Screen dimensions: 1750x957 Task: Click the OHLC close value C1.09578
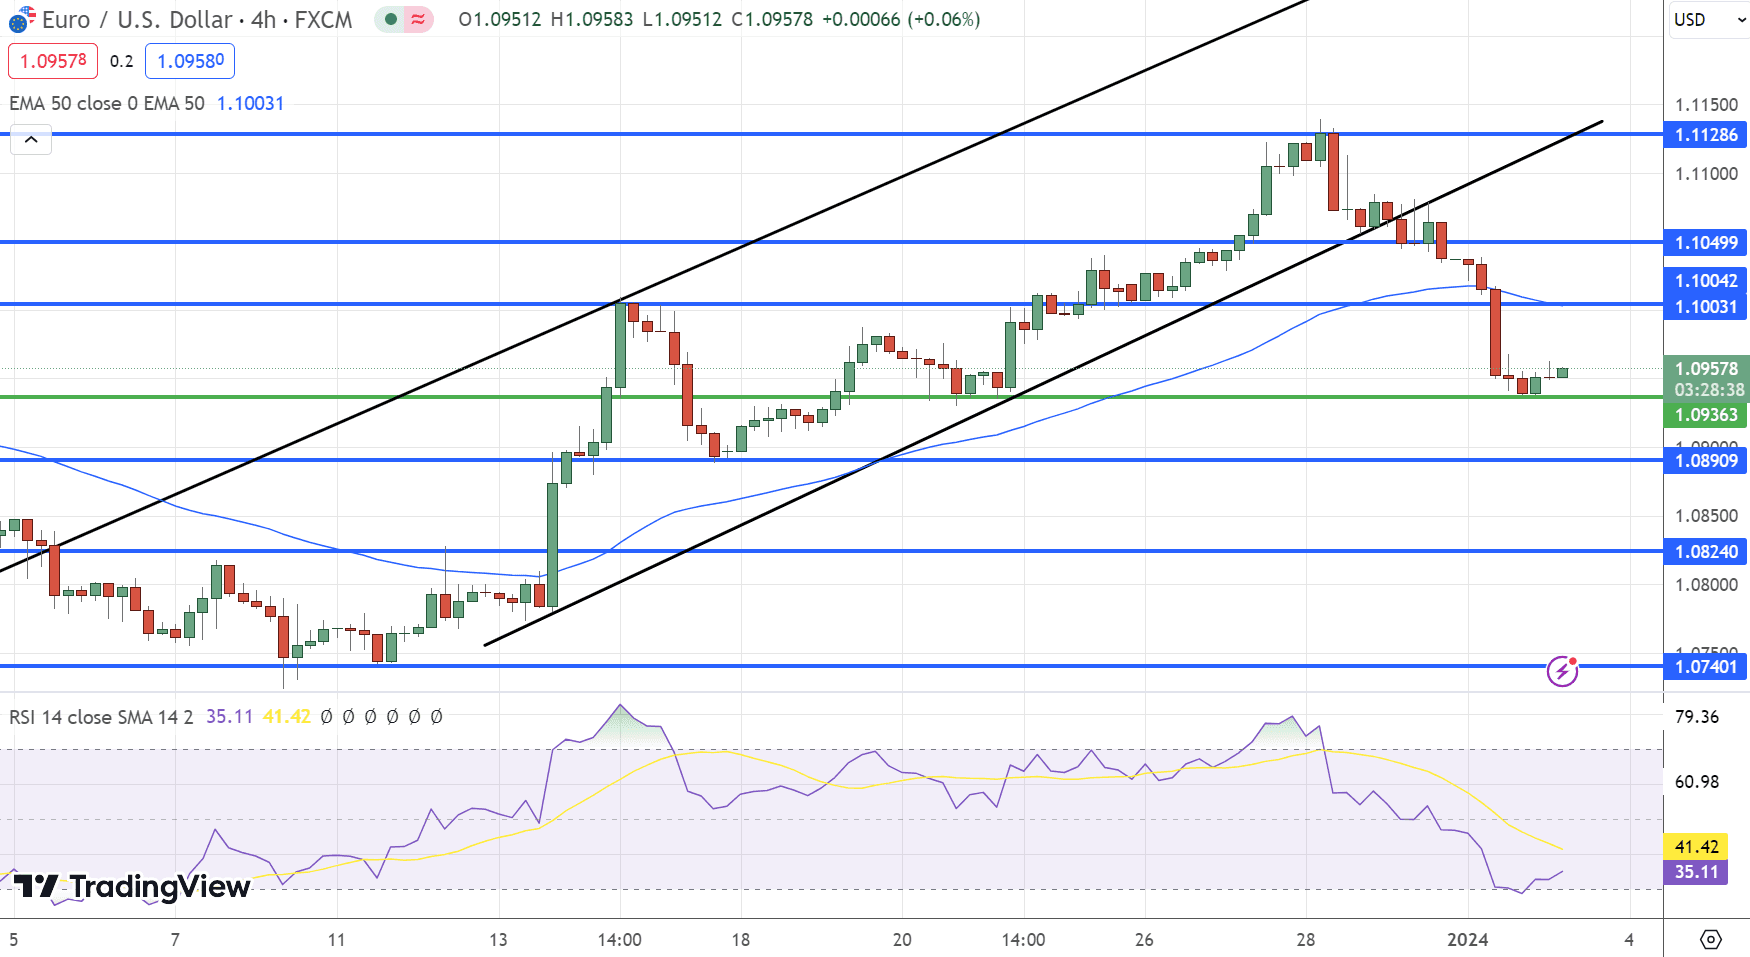coord(771,19)
